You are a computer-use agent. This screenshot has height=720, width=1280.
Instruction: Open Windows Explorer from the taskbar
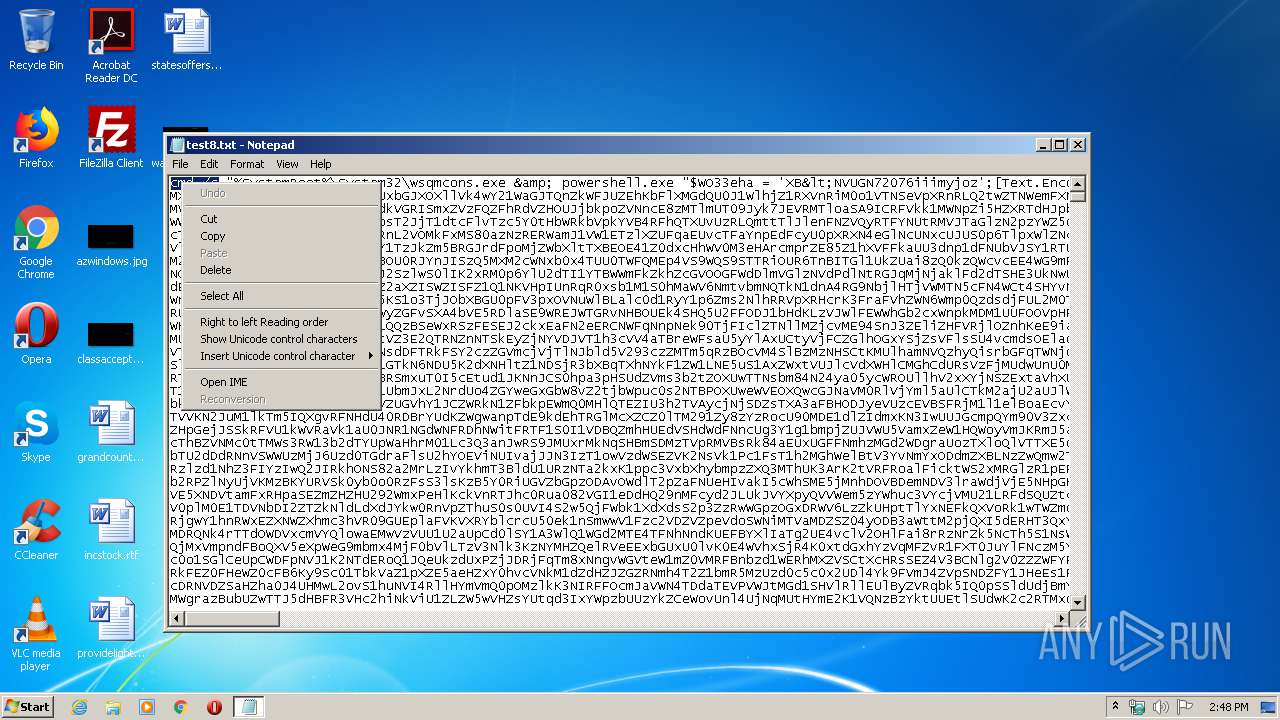point(113,707)
